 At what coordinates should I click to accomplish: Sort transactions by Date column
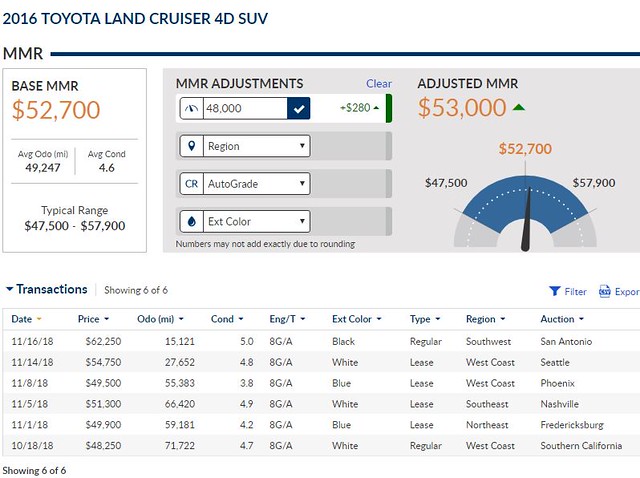click(27, 319)
